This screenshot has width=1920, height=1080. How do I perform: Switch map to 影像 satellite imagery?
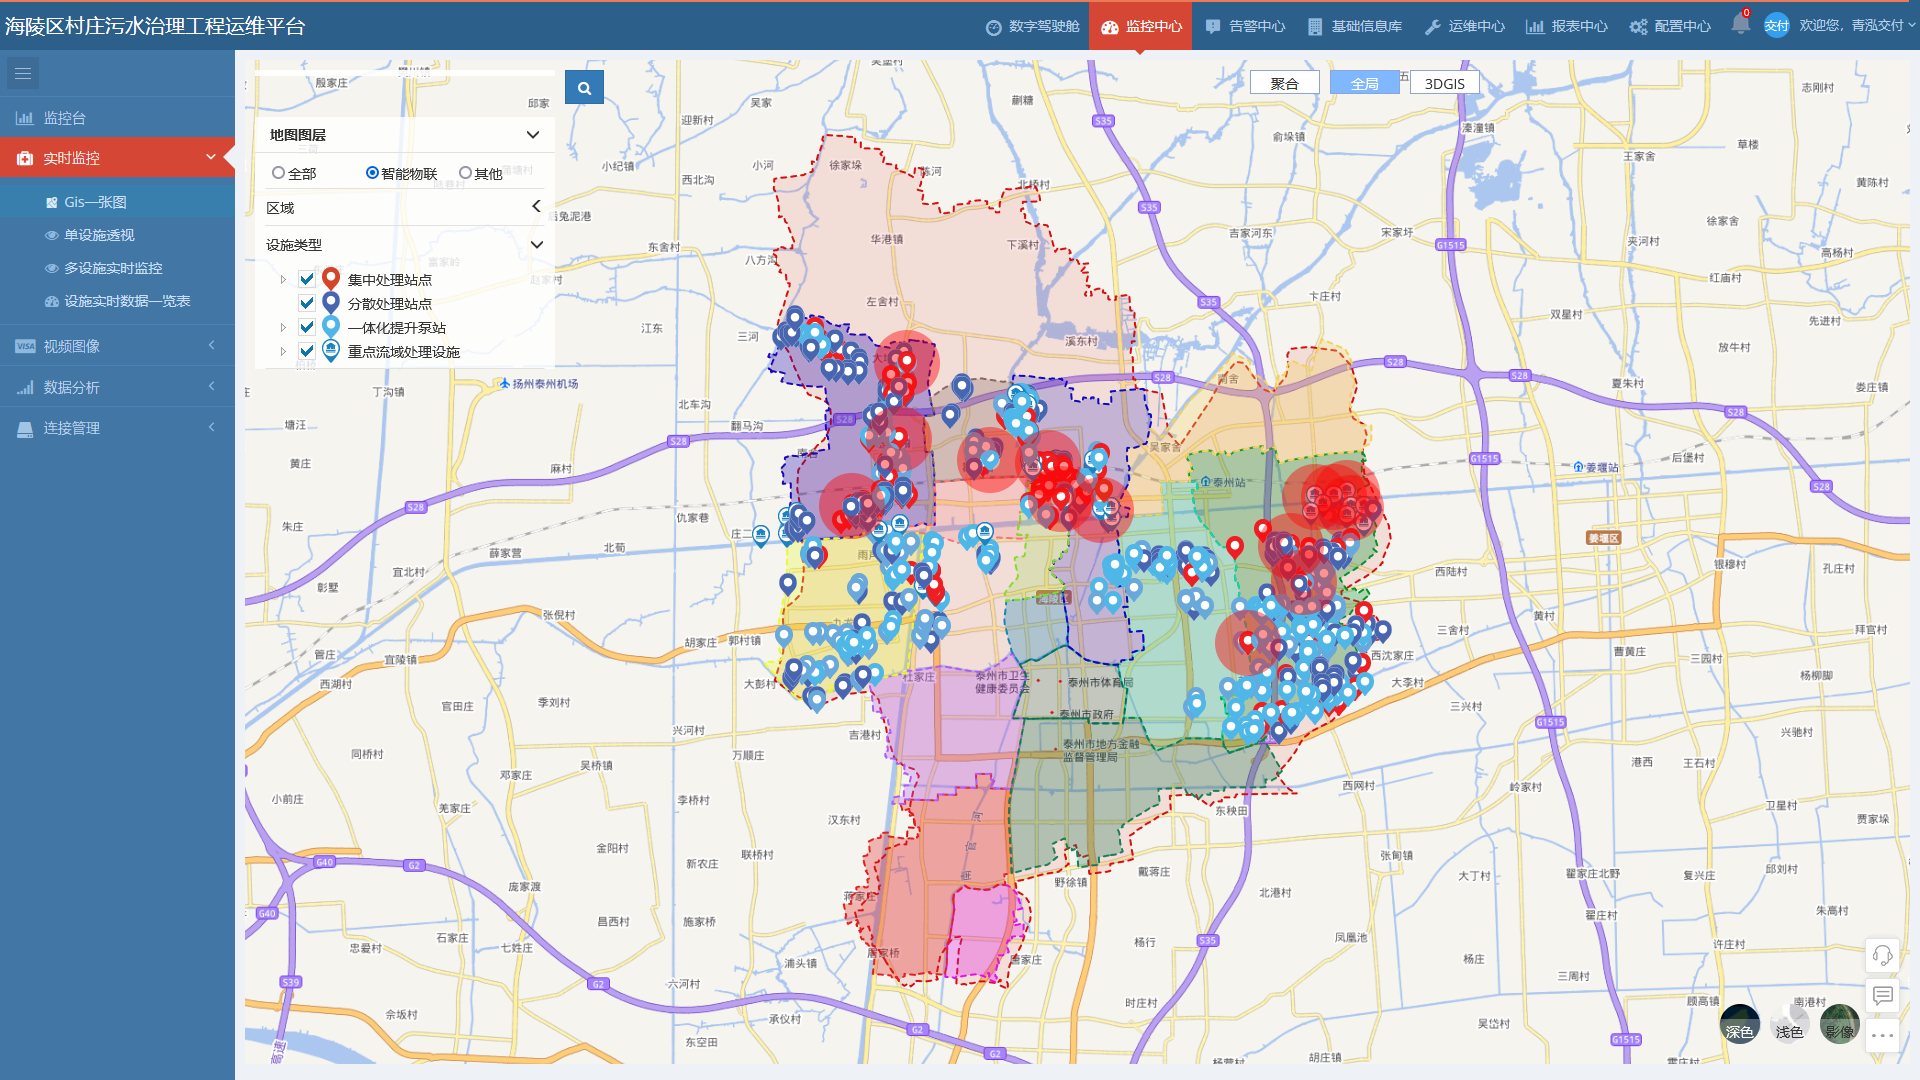1839,1023
